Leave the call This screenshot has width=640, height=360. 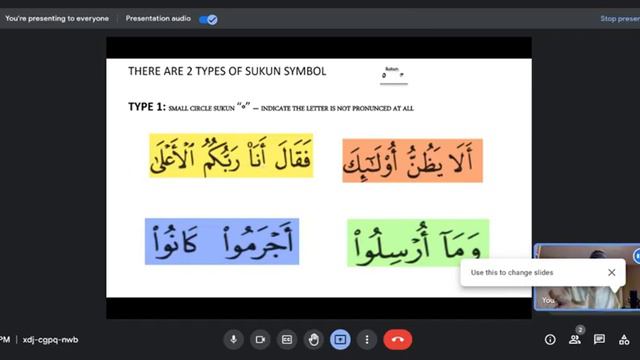click(398, 340)
